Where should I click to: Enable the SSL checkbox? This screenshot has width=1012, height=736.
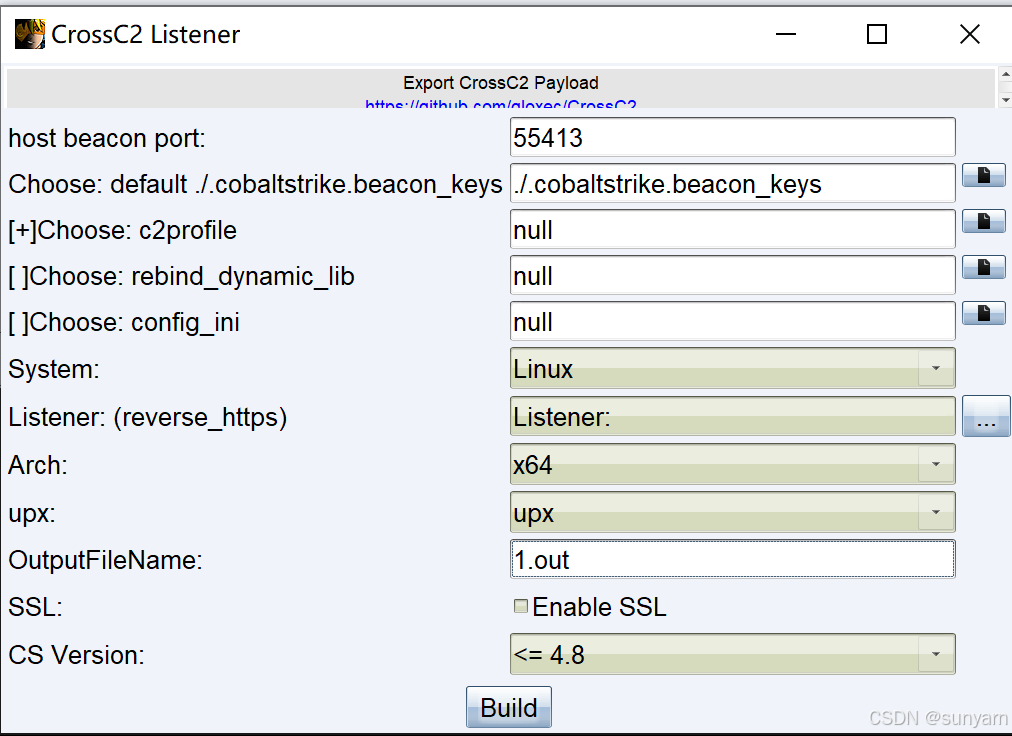pos(520,606)
